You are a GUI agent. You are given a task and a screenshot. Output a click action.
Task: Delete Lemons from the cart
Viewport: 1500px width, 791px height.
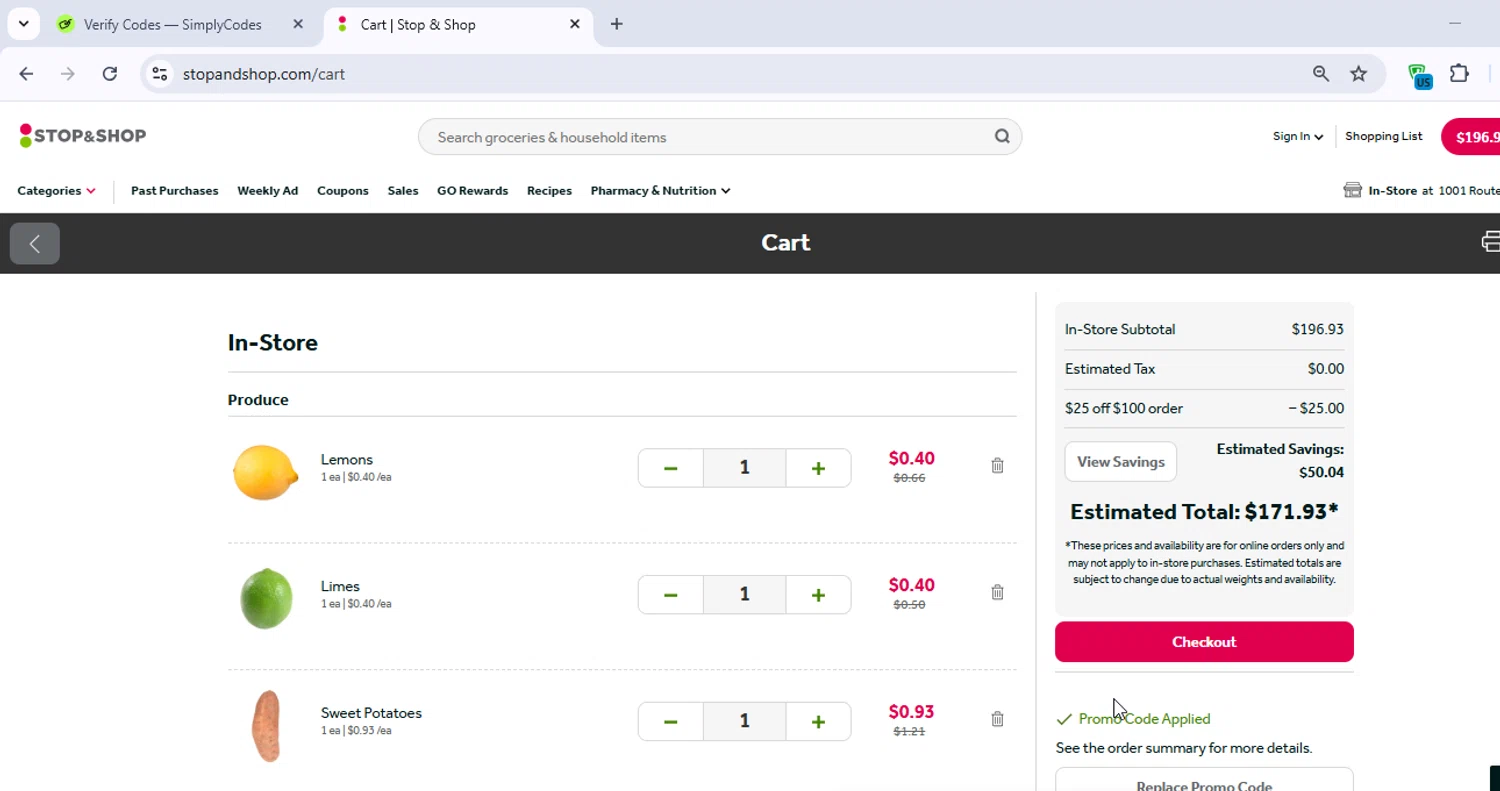(997, 466)
